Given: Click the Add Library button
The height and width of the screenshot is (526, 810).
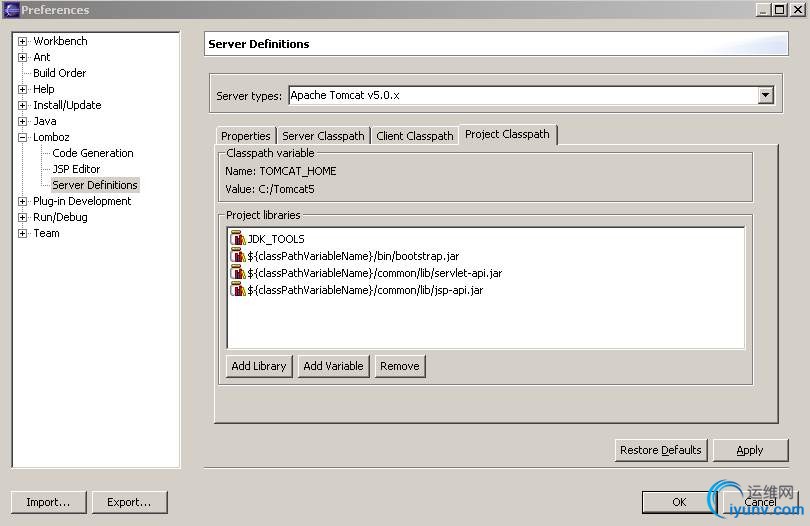Looking at the screenshot, I should (259, 366).
